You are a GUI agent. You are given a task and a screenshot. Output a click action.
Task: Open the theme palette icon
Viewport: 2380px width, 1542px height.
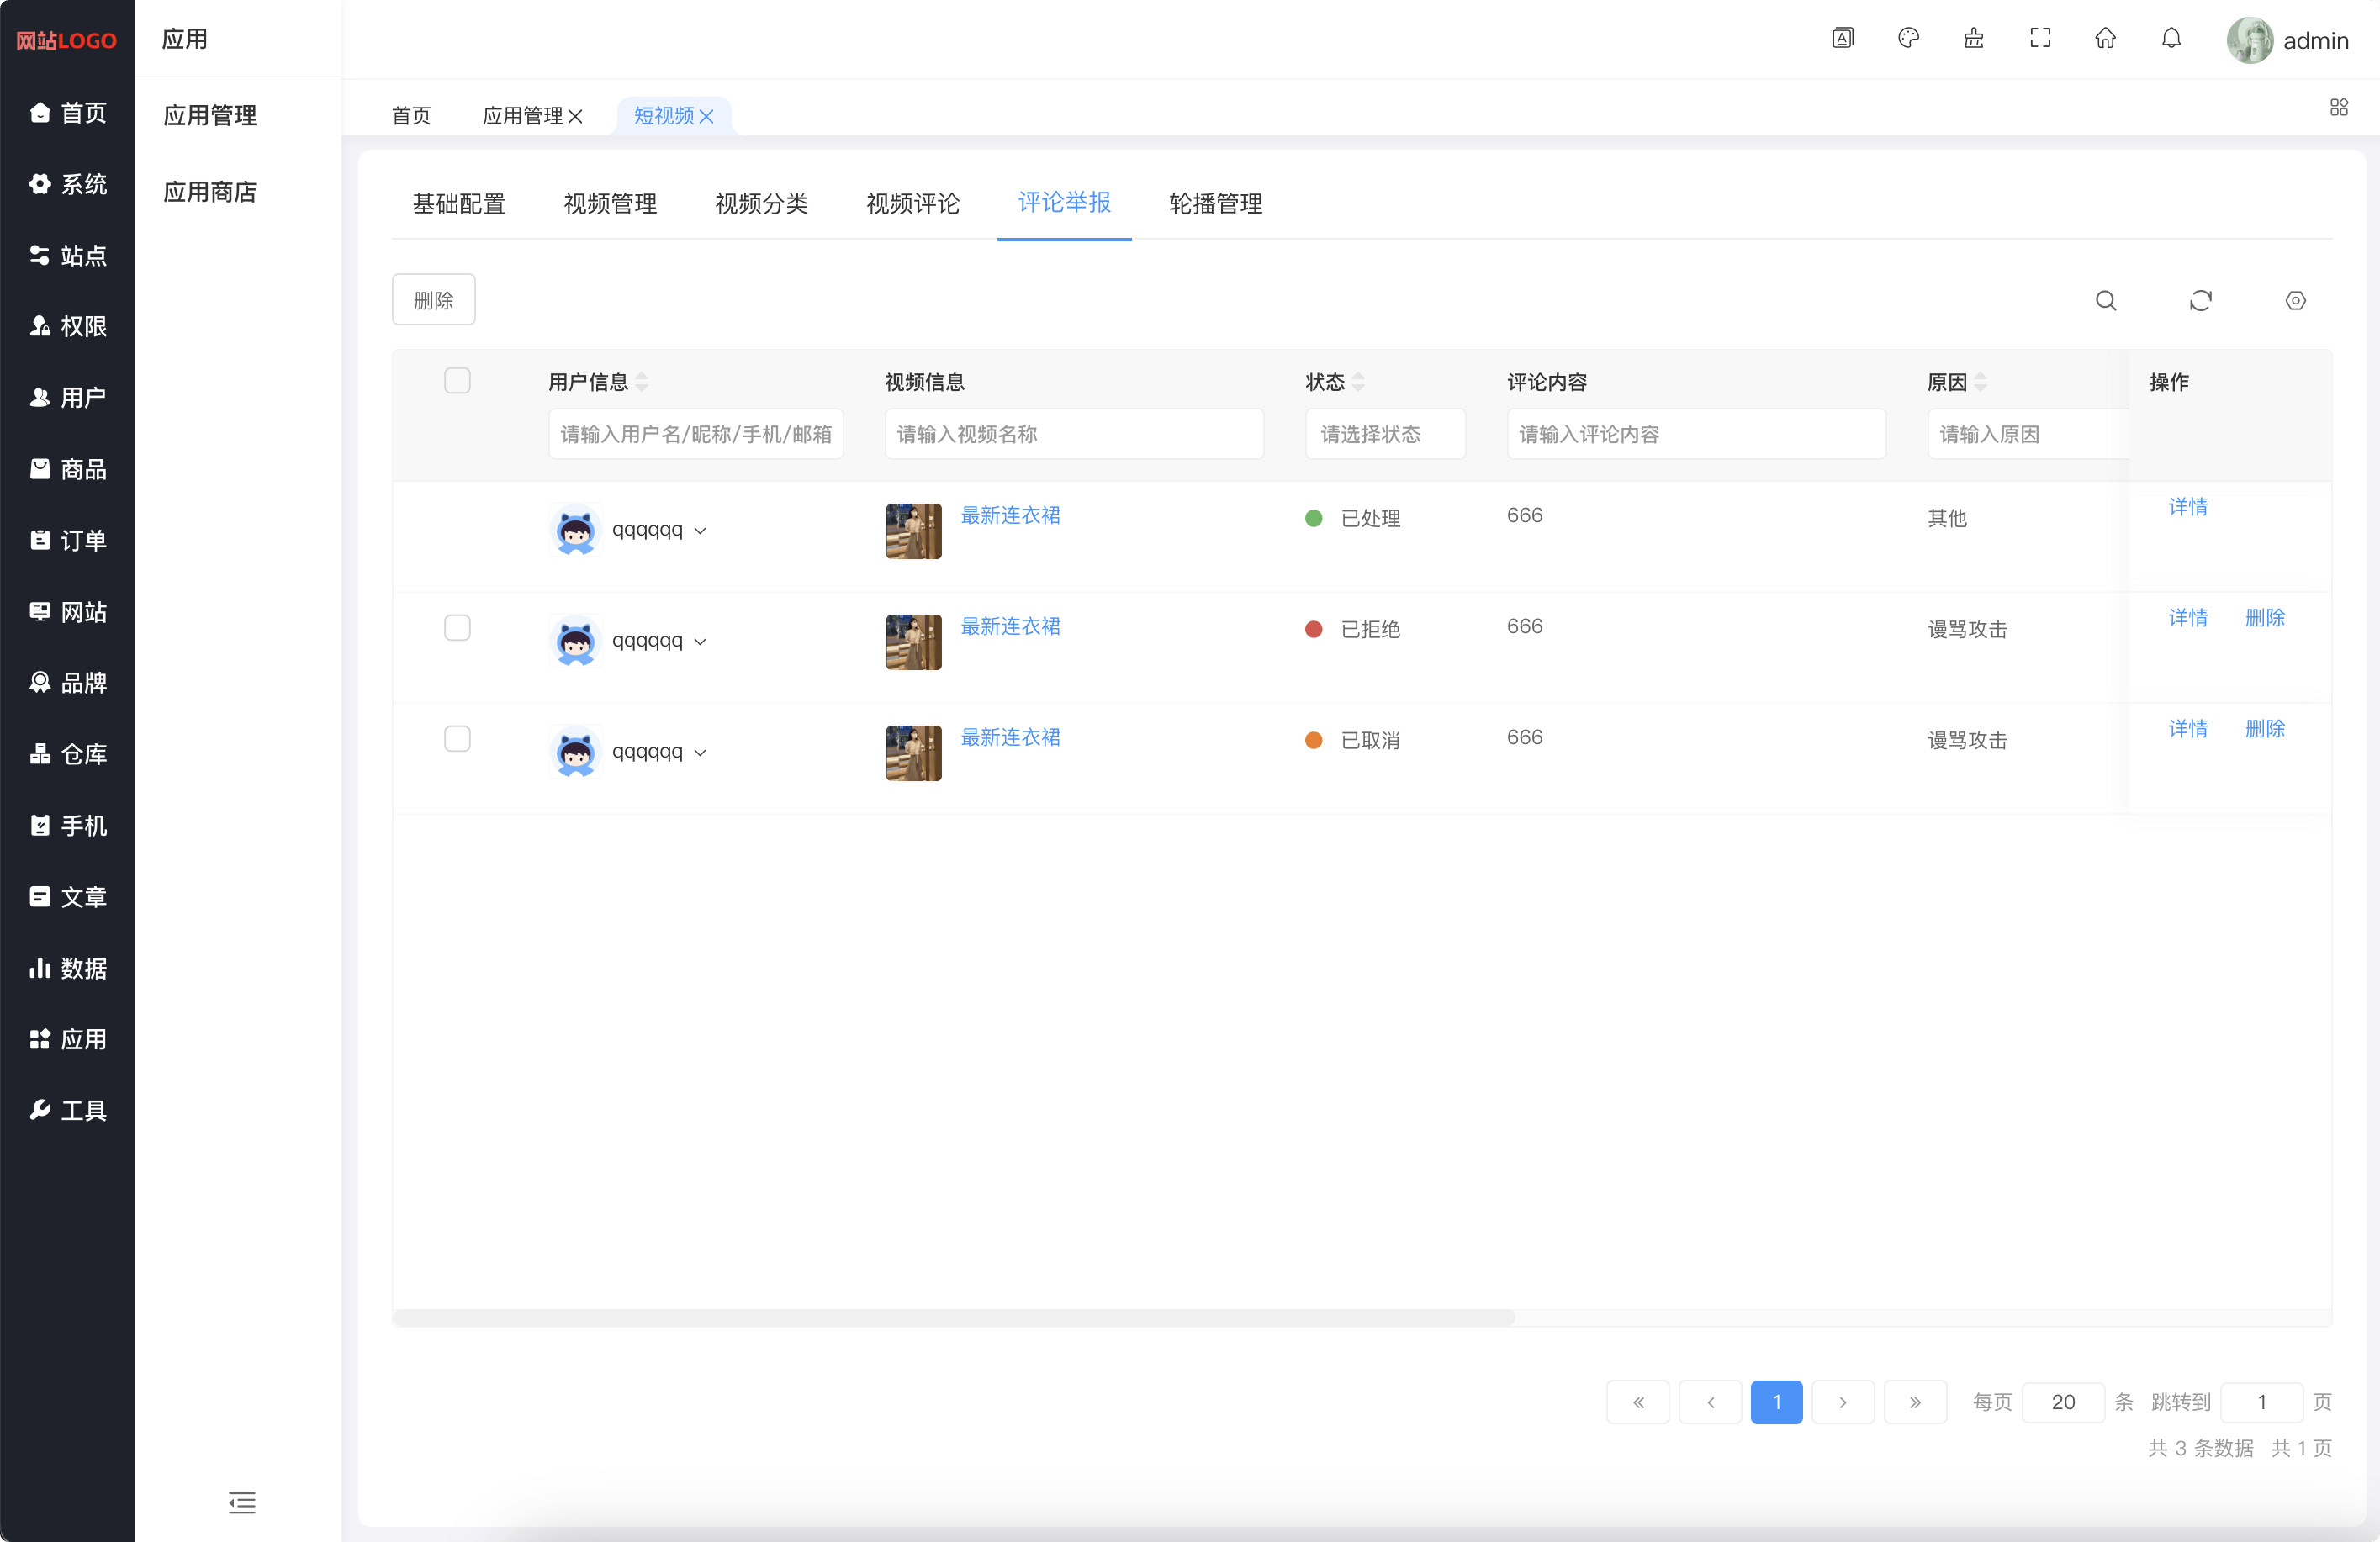tap(1908, 38)
